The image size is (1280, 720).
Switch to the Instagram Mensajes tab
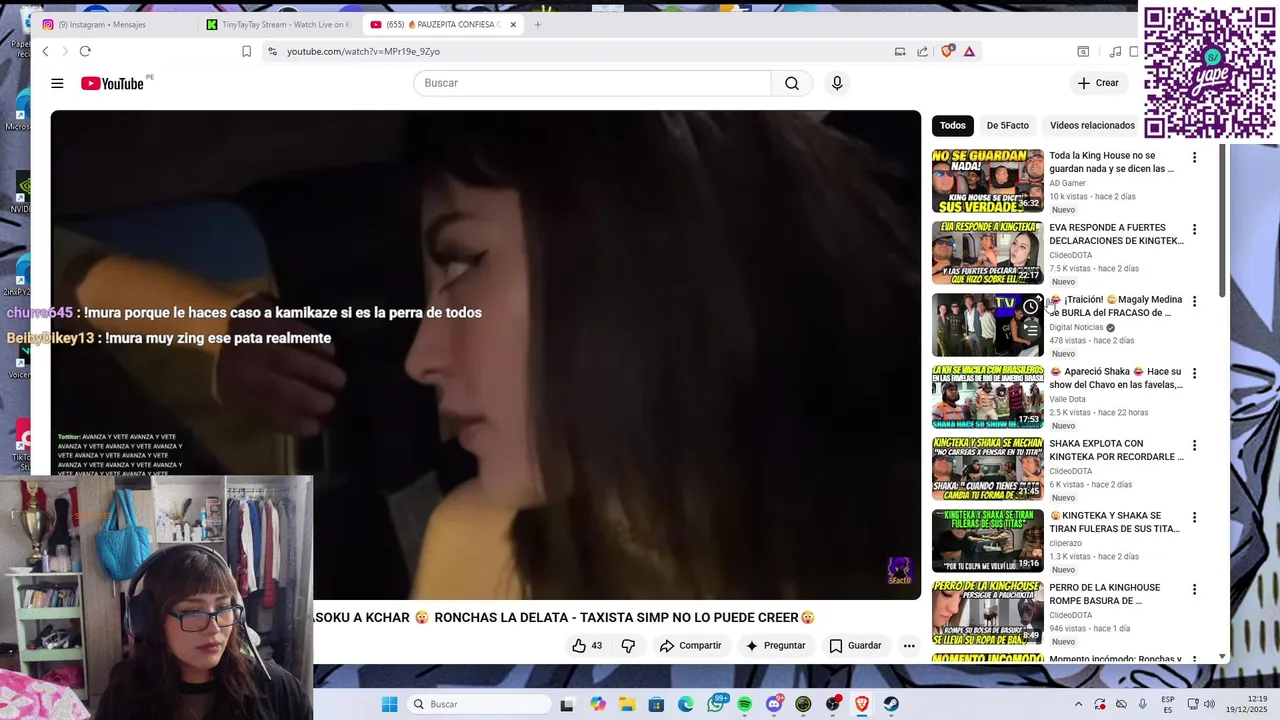pos(113,24)
